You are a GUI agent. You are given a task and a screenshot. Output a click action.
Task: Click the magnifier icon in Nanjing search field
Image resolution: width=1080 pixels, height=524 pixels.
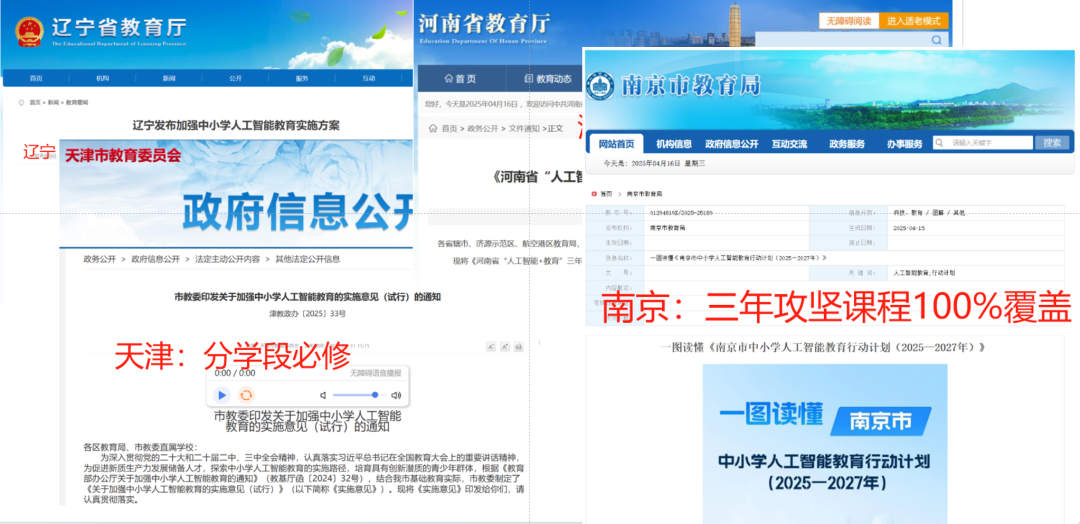click(940, 143)
